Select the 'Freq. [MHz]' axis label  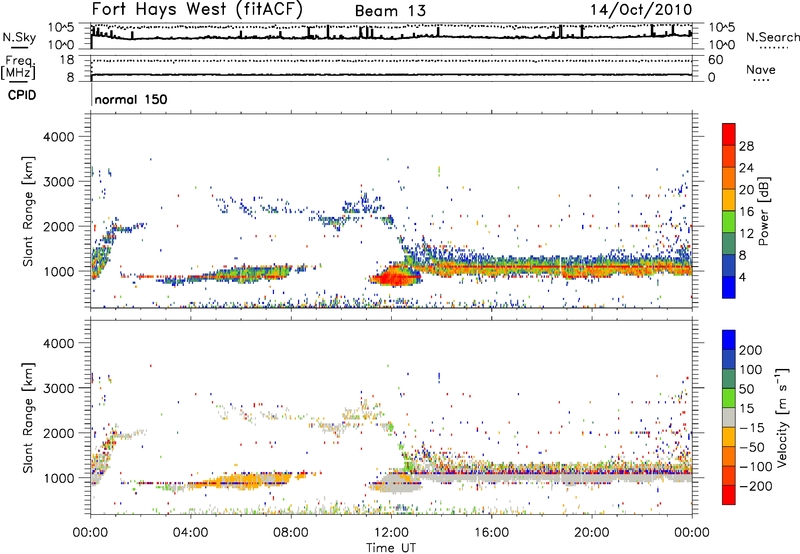click(18, 67)
